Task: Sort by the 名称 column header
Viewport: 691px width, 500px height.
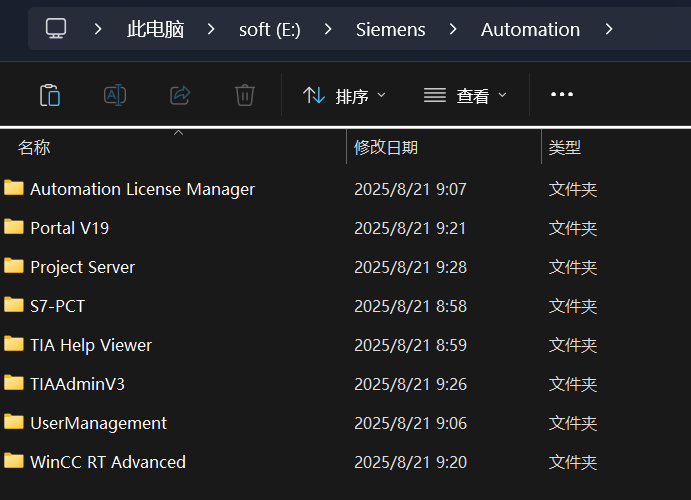Action: point(34,148)
